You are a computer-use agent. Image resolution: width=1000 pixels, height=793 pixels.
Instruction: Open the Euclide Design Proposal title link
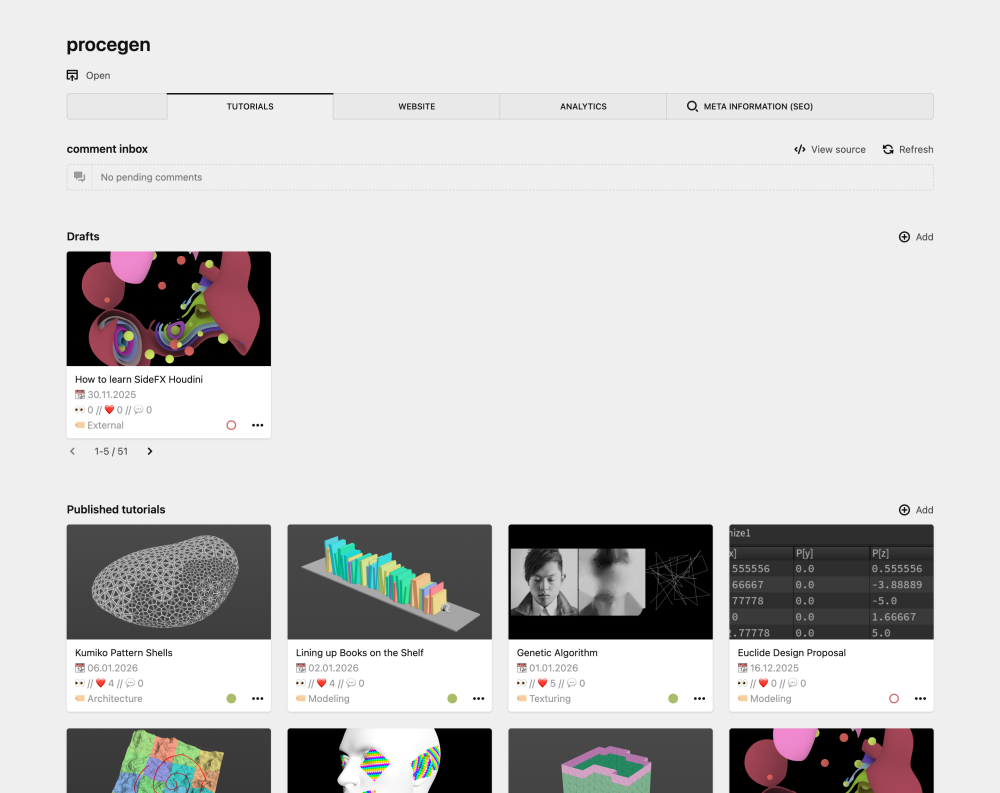tap(791, 653)
